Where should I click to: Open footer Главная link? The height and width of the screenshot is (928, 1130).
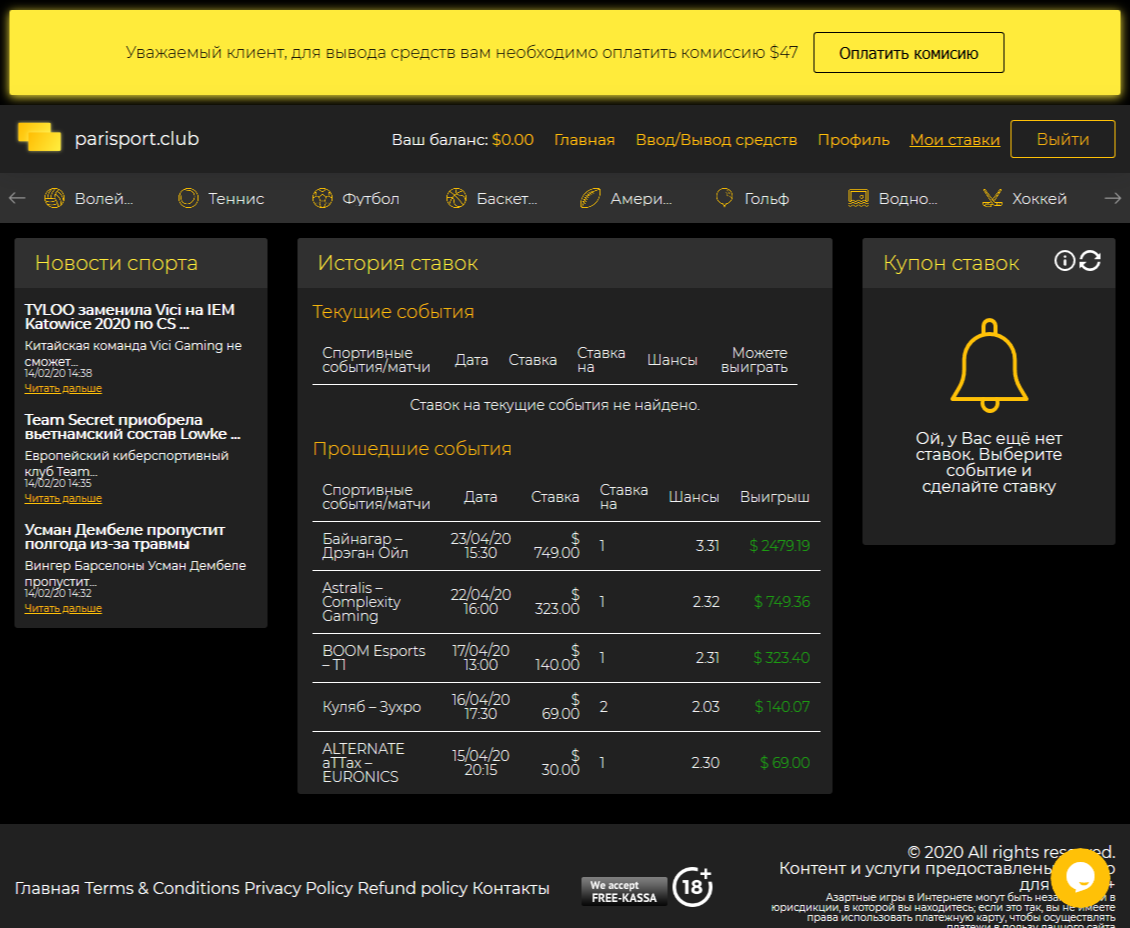47,888
